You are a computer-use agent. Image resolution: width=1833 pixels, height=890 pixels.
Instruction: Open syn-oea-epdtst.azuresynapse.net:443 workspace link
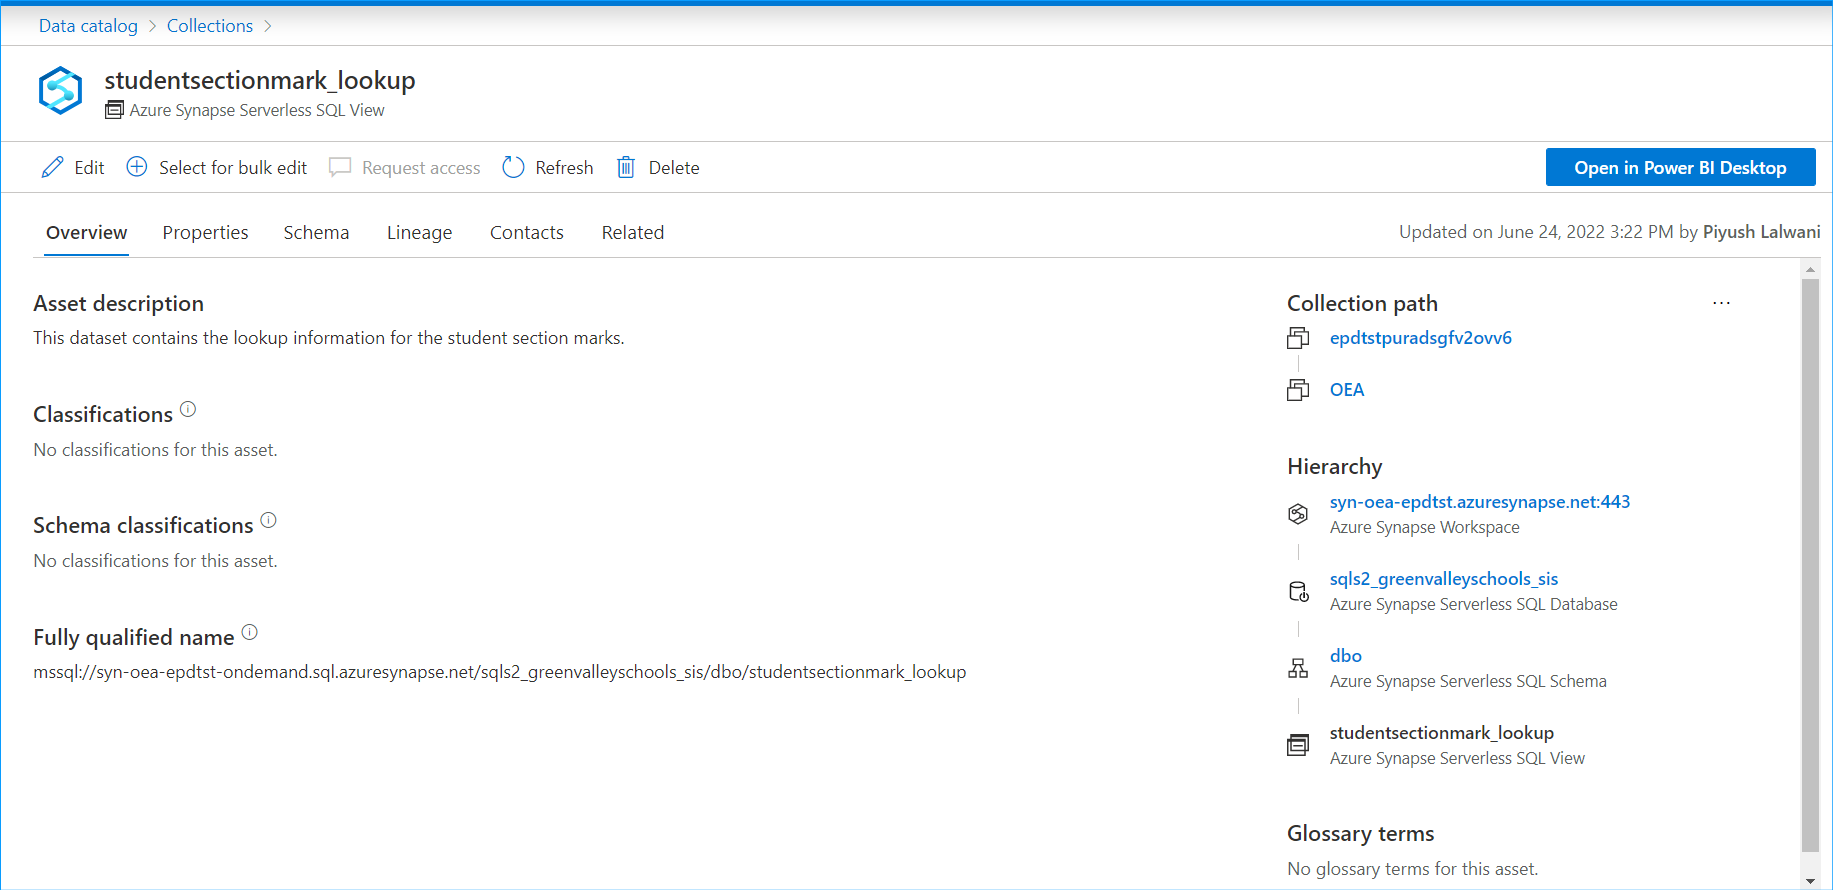(1479, 502)
